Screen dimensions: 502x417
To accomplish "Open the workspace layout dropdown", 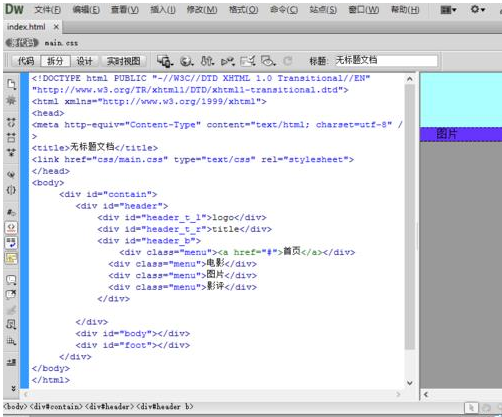I will tap(448, 10).
